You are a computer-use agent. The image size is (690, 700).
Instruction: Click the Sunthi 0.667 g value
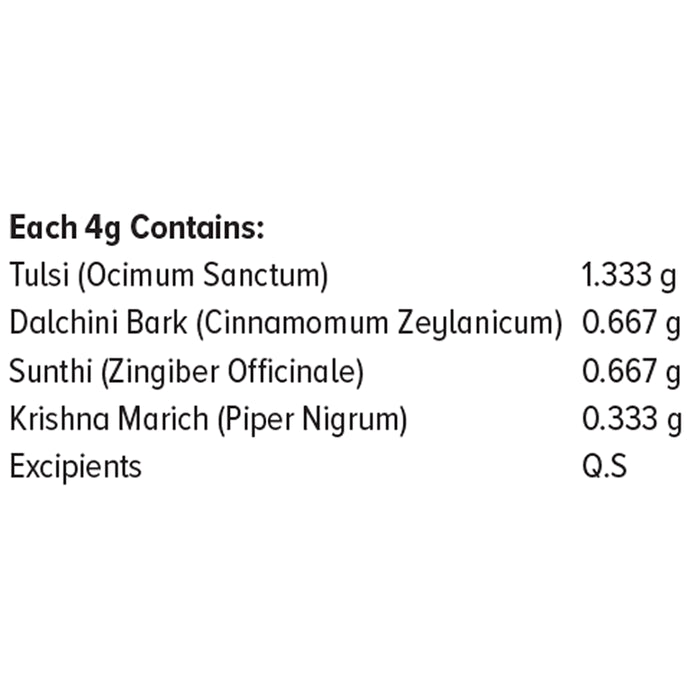[632, 371]
